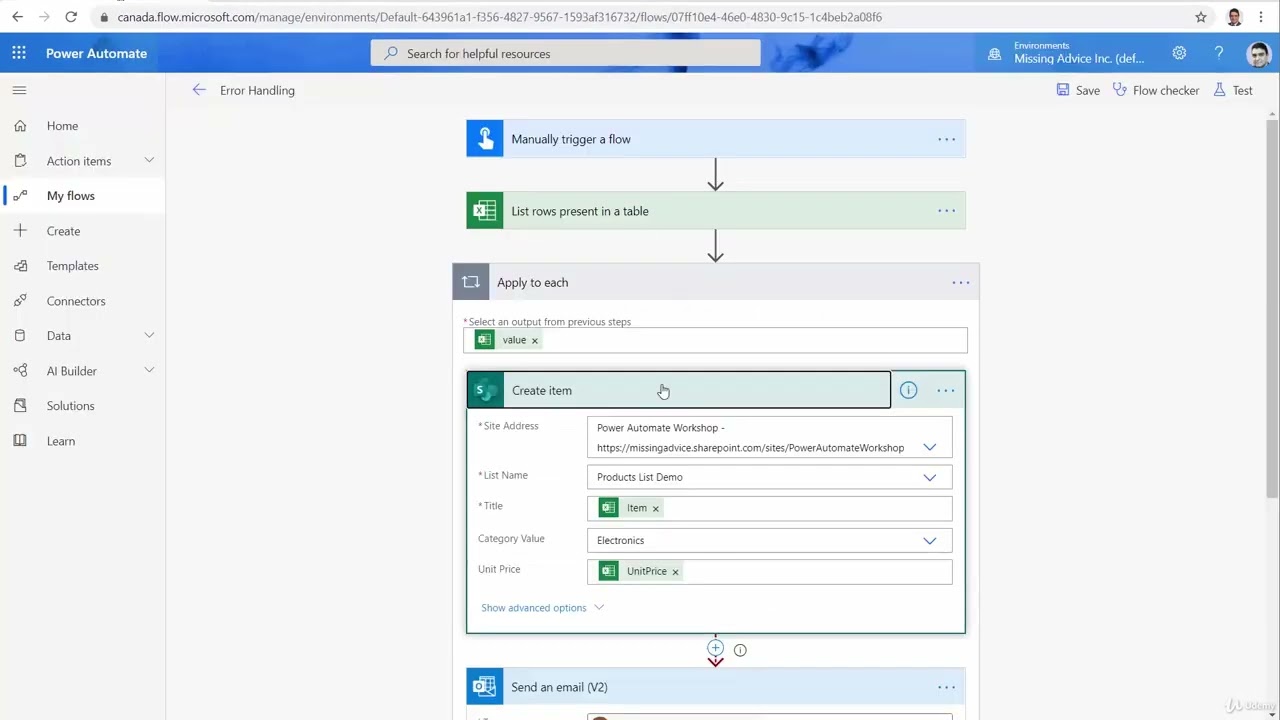Screen dimensions: 1280x720
Task: Open the menu dots on Manually trigger a flow
Action: pos(946,139)
